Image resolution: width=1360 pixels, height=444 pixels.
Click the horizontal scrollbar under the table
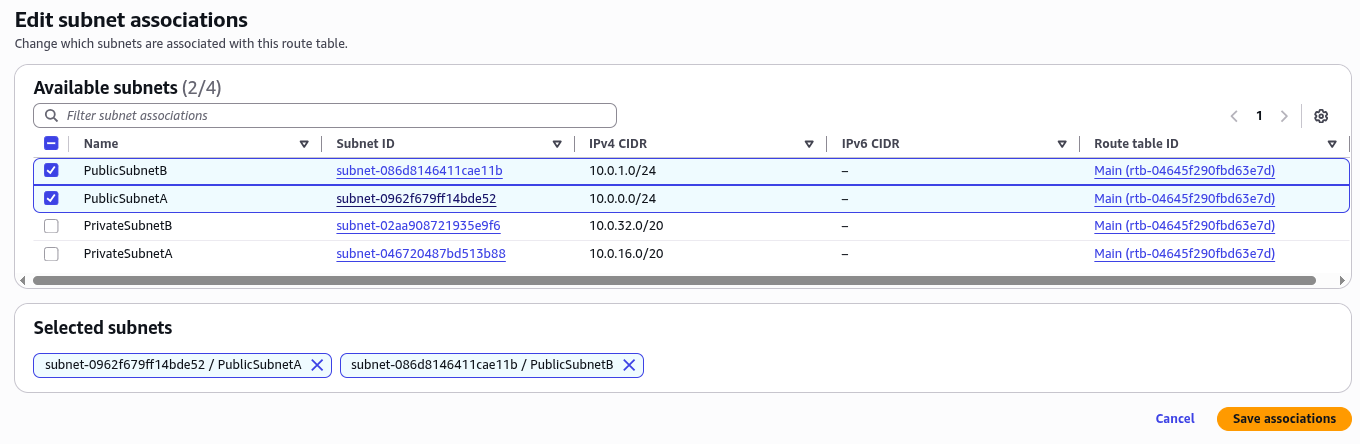(x=674, y=281)
